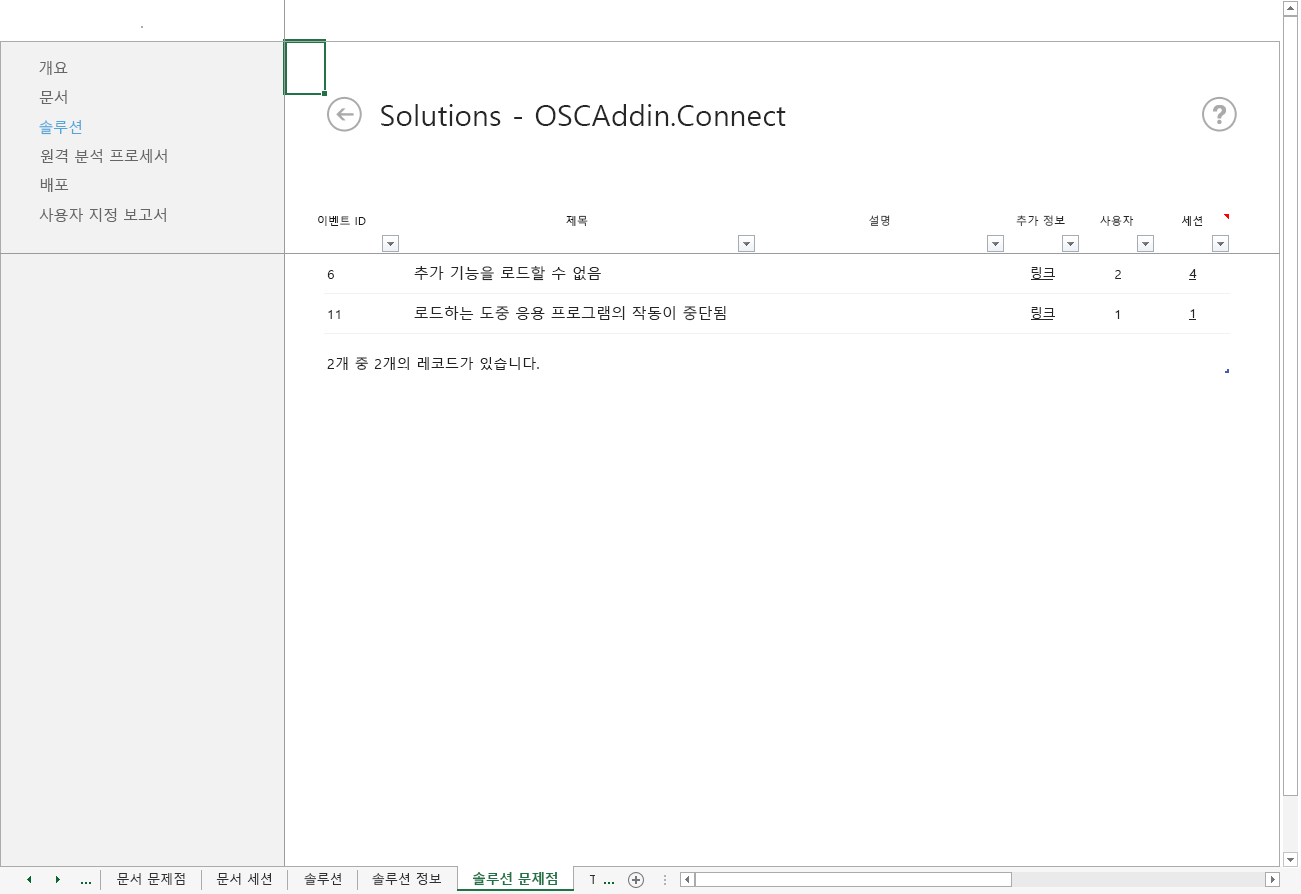This screenshot has width=1301, height=894.
Task: Add a new sheet with plus icon
Action: [x=636, y=880]
